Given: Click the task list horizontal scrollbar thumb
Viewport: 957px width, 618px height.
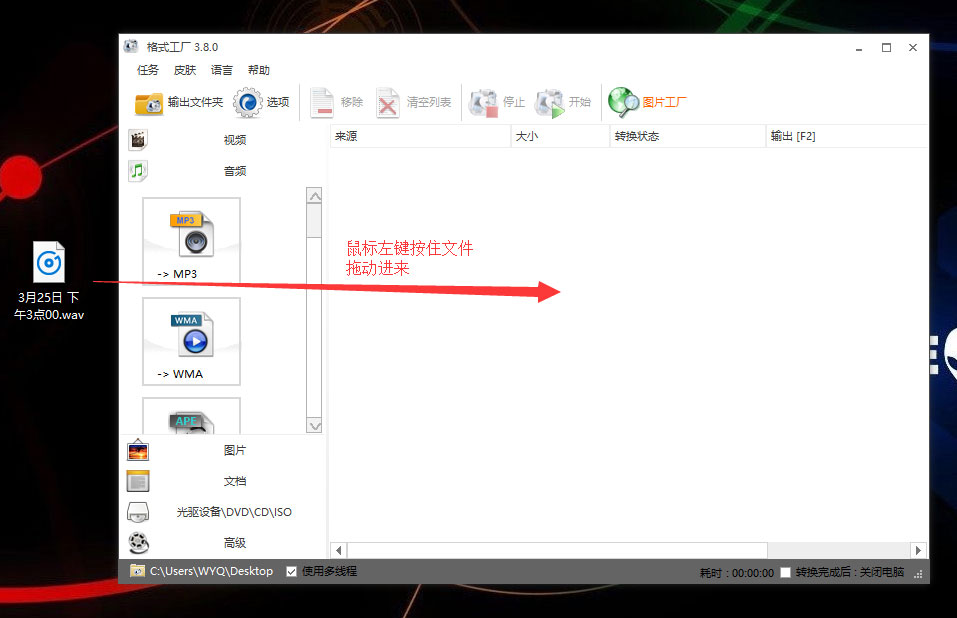Looking at the screenshot, I should [x=557, y=550].
